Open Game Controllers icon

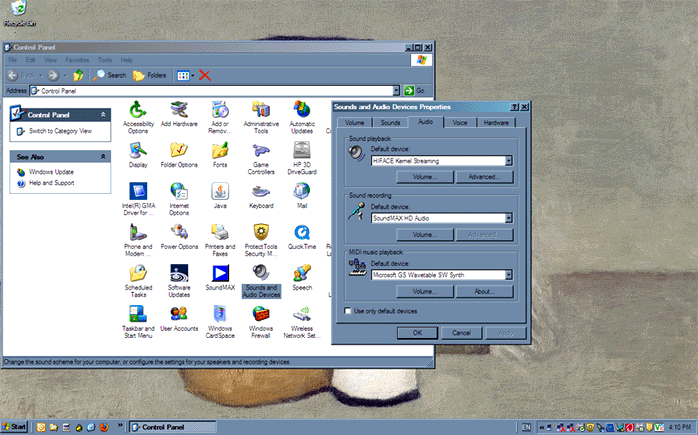pyautogui.click(x=261, y=159)
